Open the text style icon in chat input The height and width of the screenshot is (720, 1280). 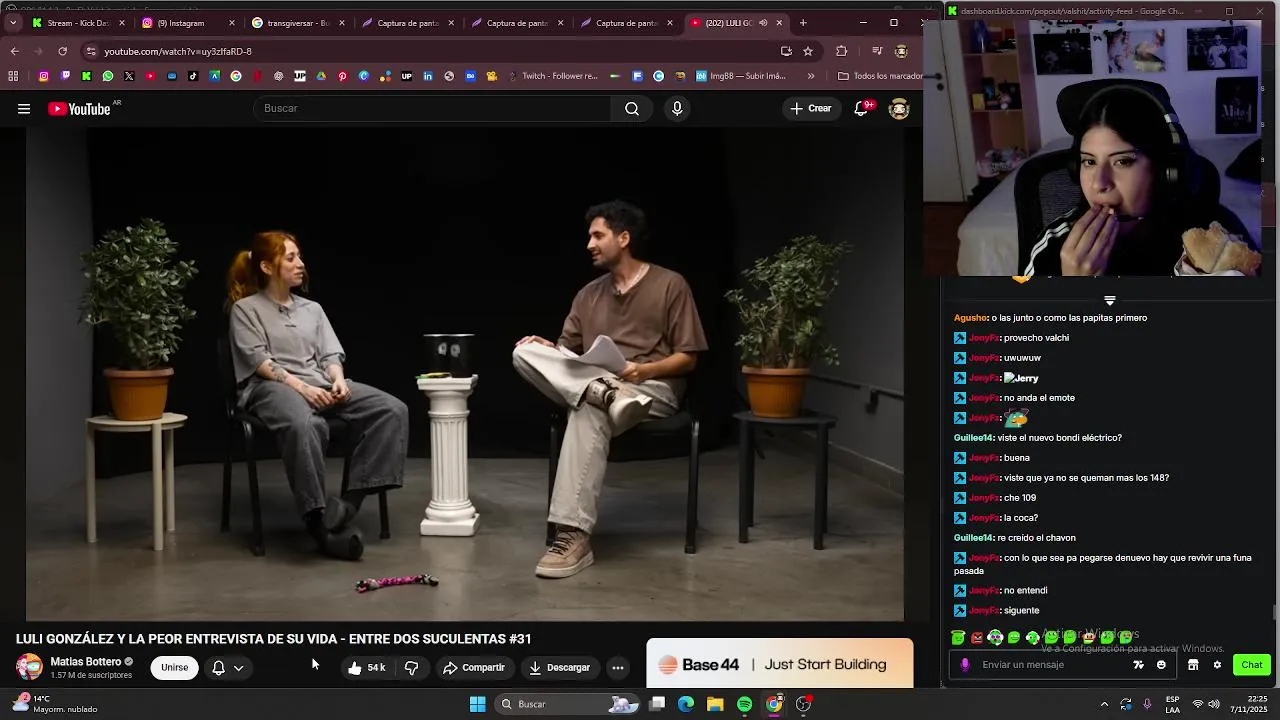[x=1138, y=665]
